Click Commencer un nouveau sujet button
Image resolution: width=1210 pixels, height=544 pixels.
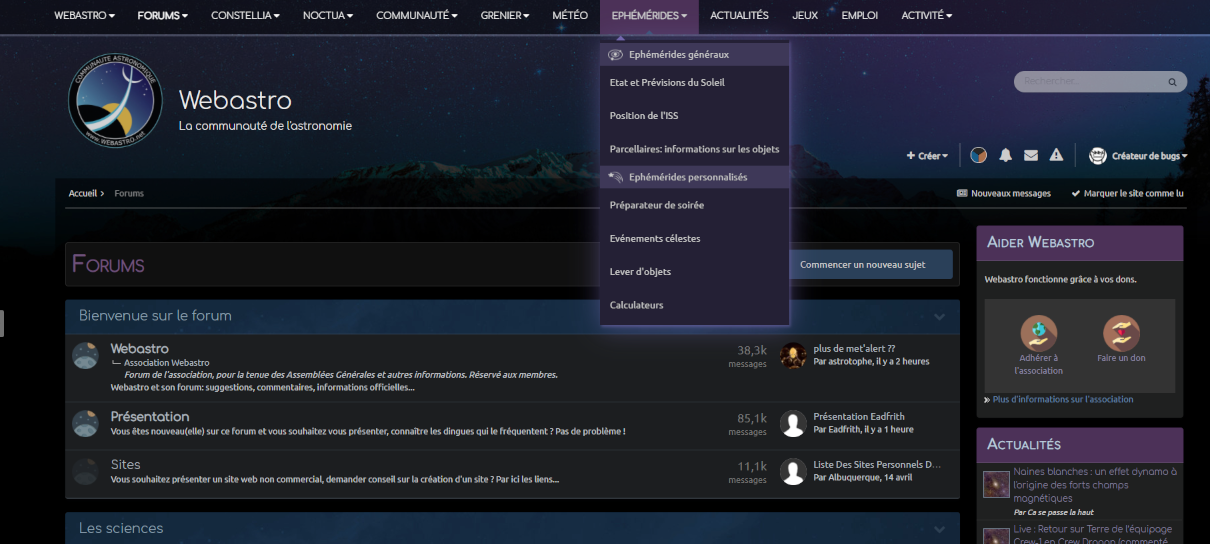point(870,265)
